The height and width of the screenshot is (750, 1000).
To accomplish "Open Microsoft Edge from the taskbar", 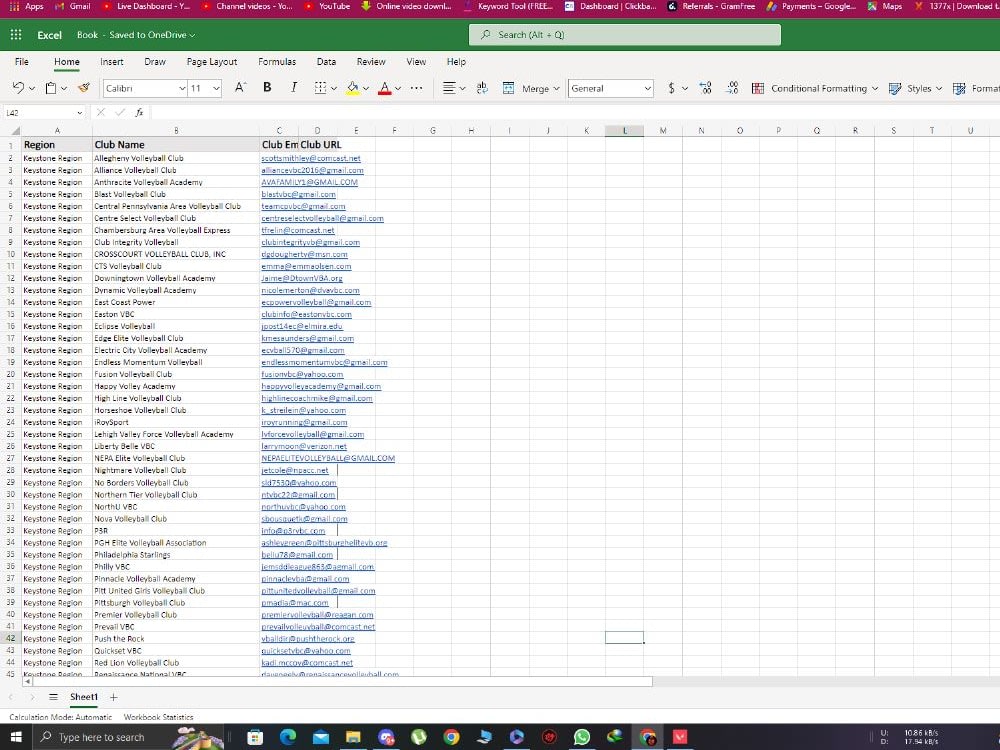I will pyautogui.click(x=288, y=737).
